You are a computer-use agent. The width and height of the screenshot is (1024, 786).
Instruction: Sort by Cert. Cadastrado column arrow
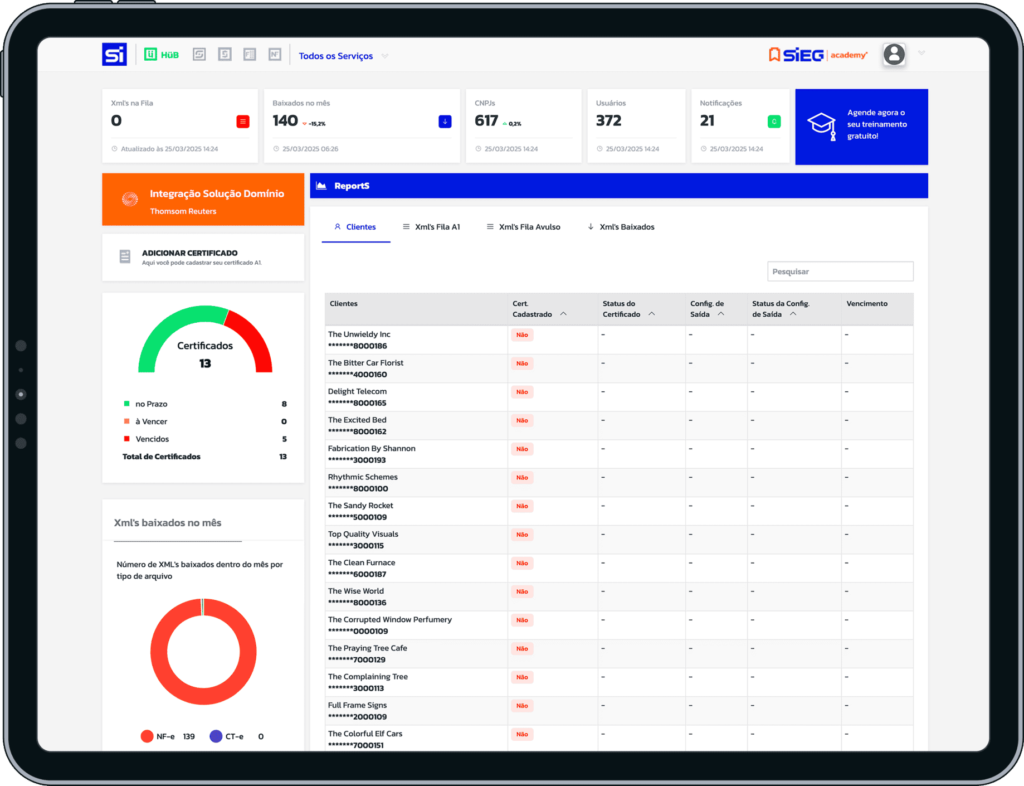(564, 314)
